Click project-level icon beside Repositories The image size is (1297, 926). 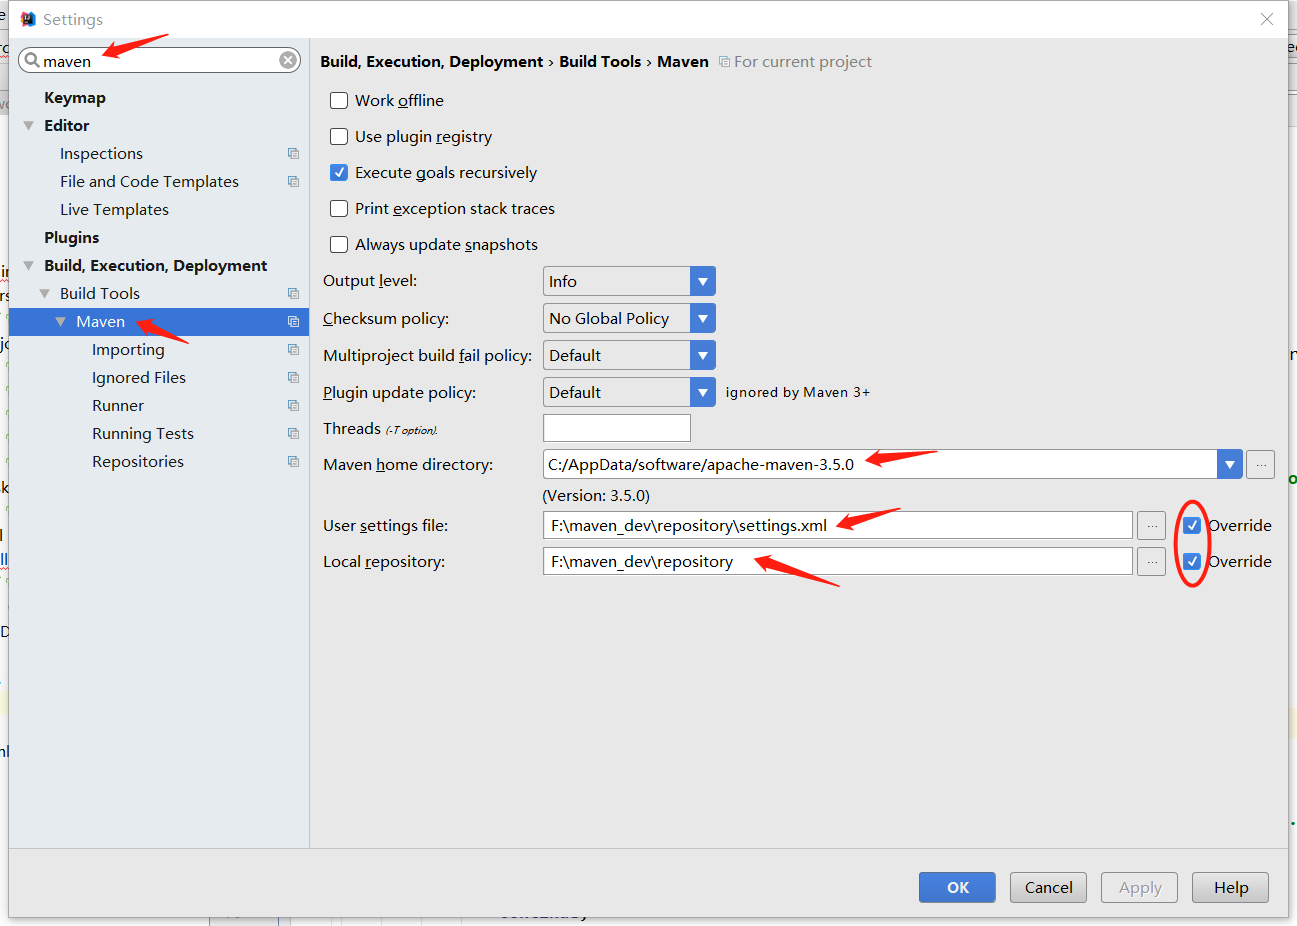(x=293, y=461)
